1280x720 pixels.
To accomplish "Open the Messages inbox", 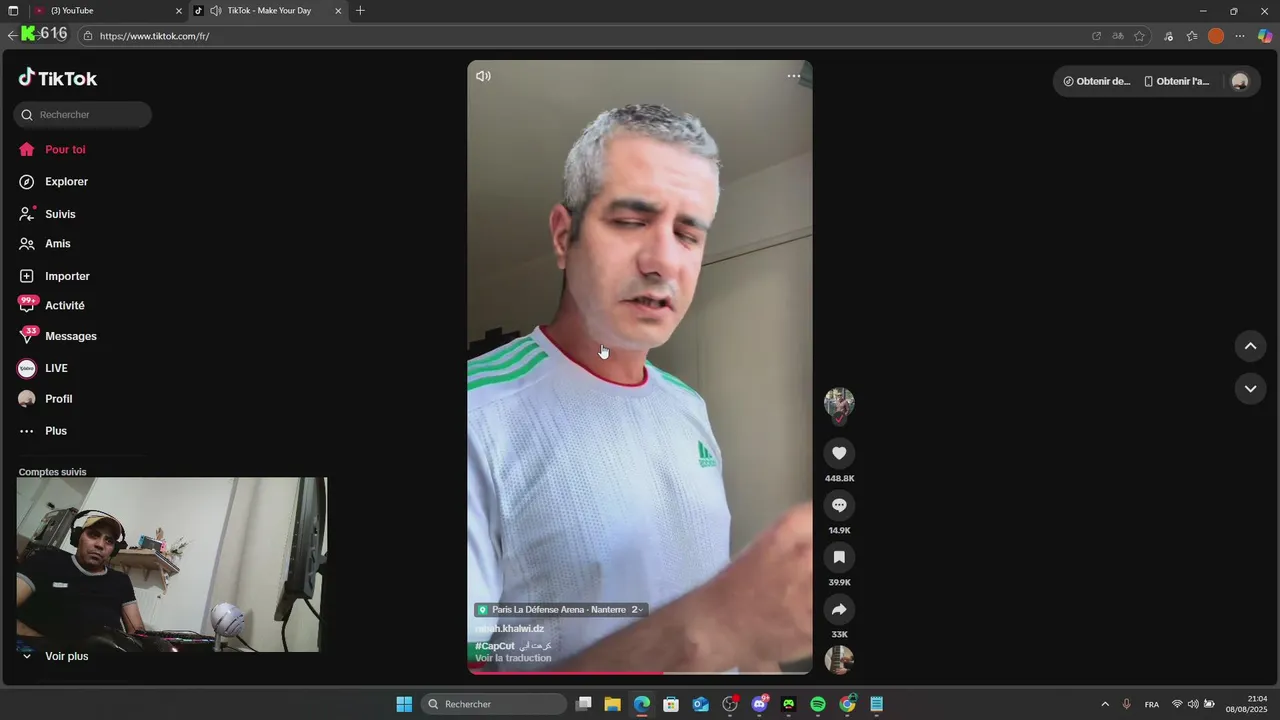I will pyautogui.click(x=58, y=336).
